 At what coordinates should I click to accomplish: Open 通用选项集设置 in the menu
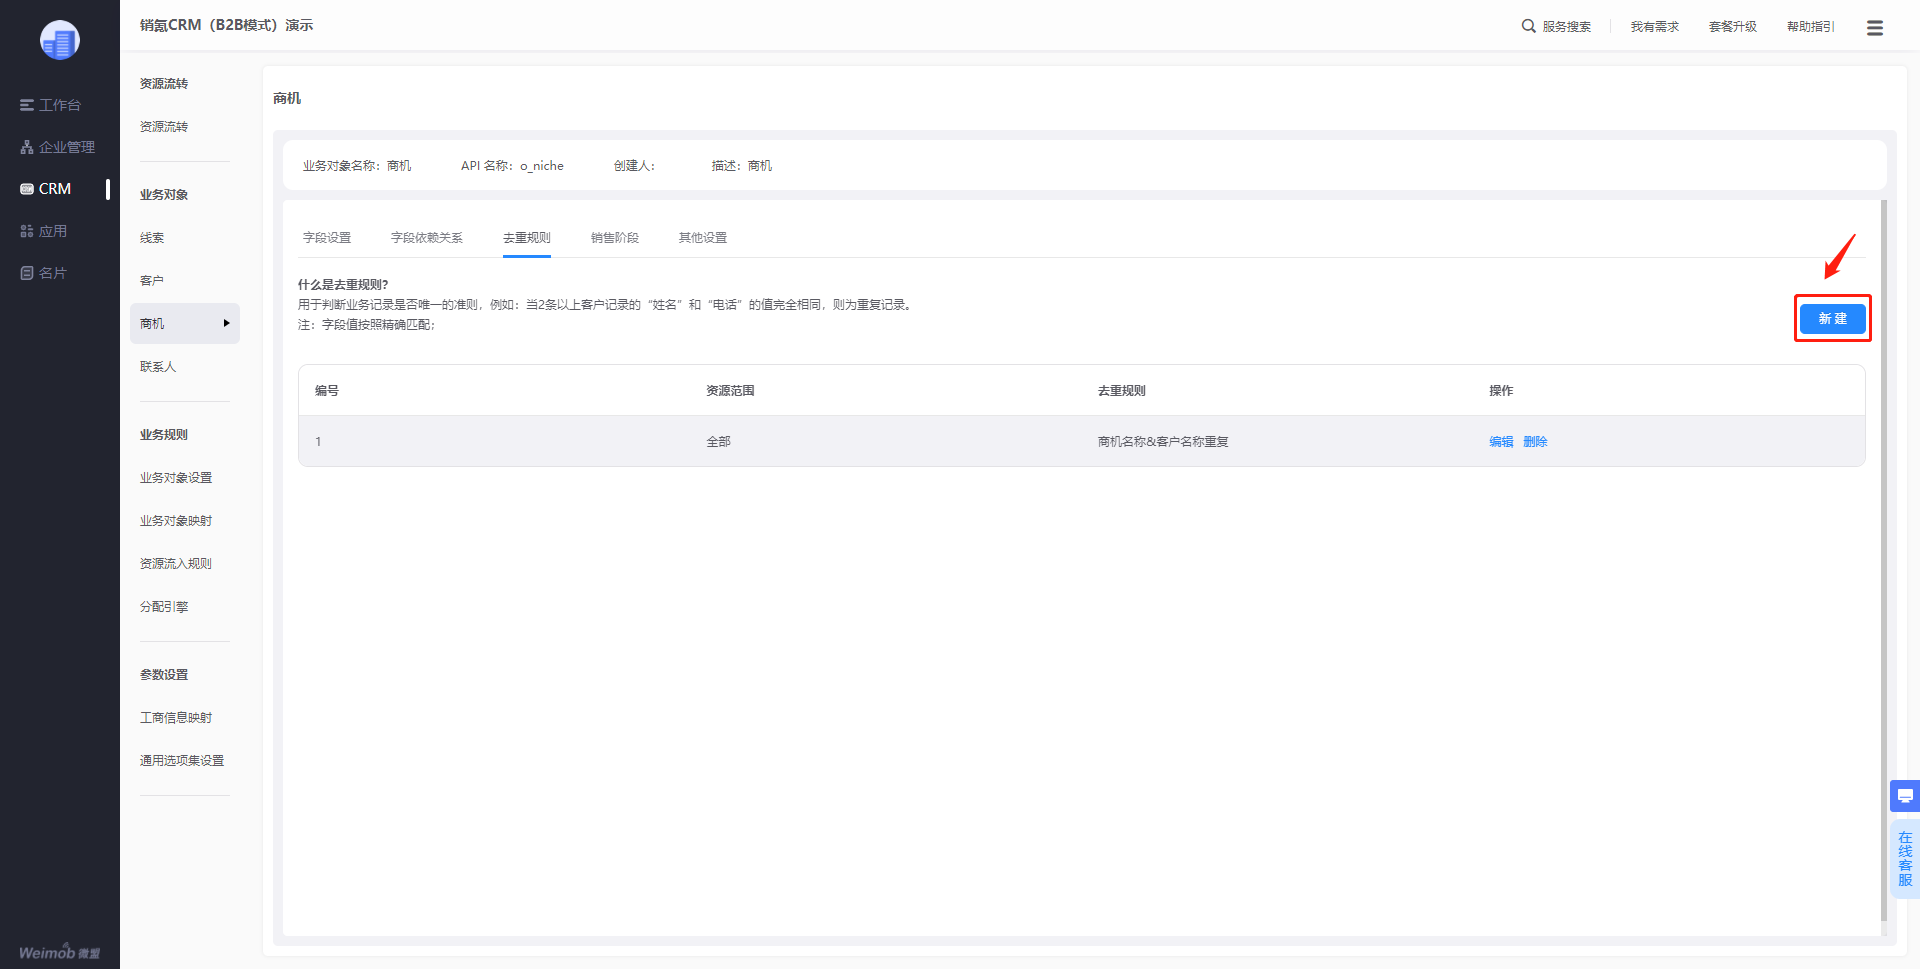coord(182,761)
